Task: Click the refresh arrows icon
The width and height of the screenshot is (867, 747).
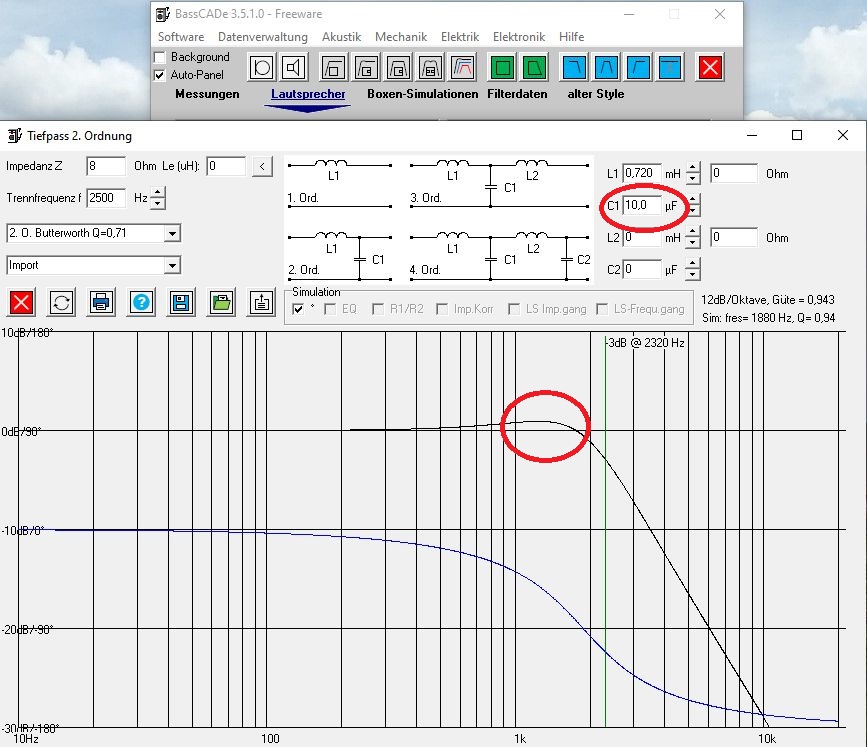Action: [x=62, y=302]
